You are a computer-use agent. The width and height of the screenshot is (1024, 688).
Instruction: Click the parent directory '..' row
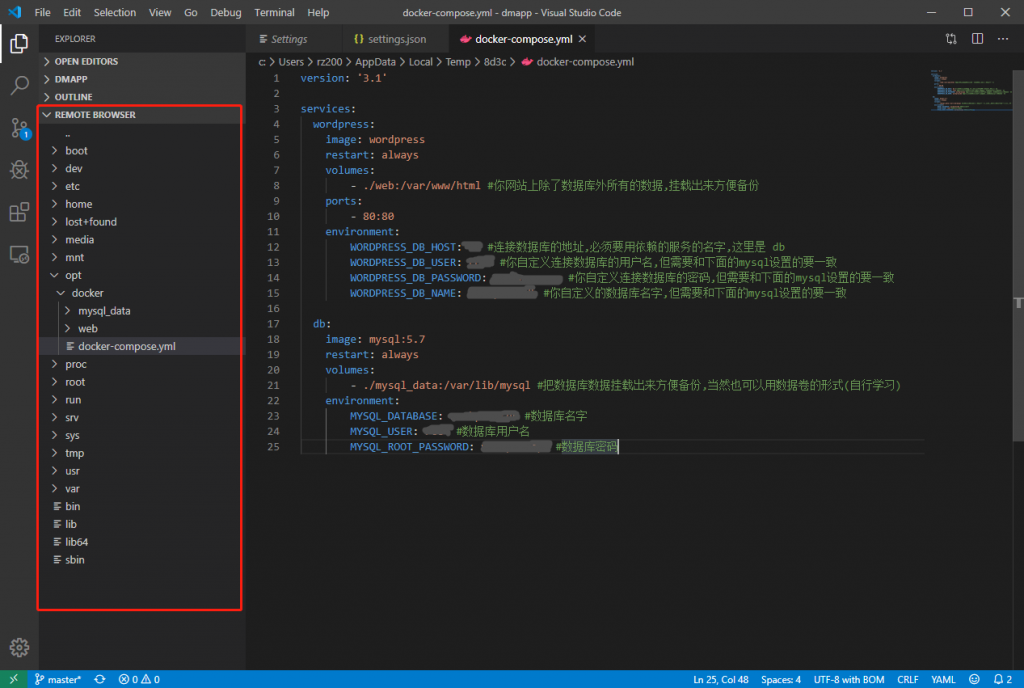click(142, 133)
